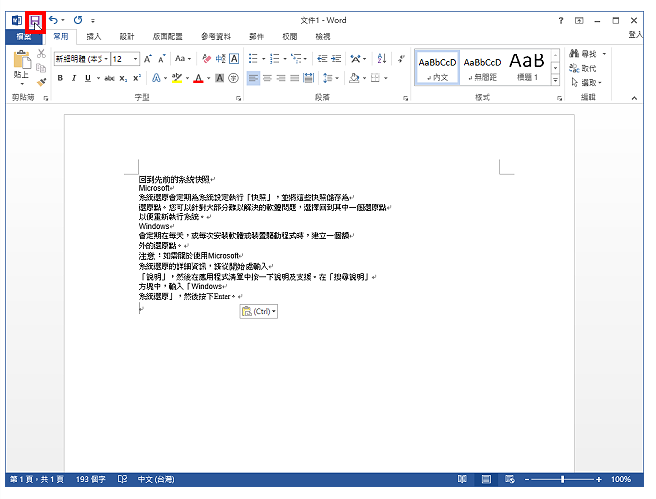Open the font name dropdown
This screenshot has height=499, width=656.
(106, 59)
